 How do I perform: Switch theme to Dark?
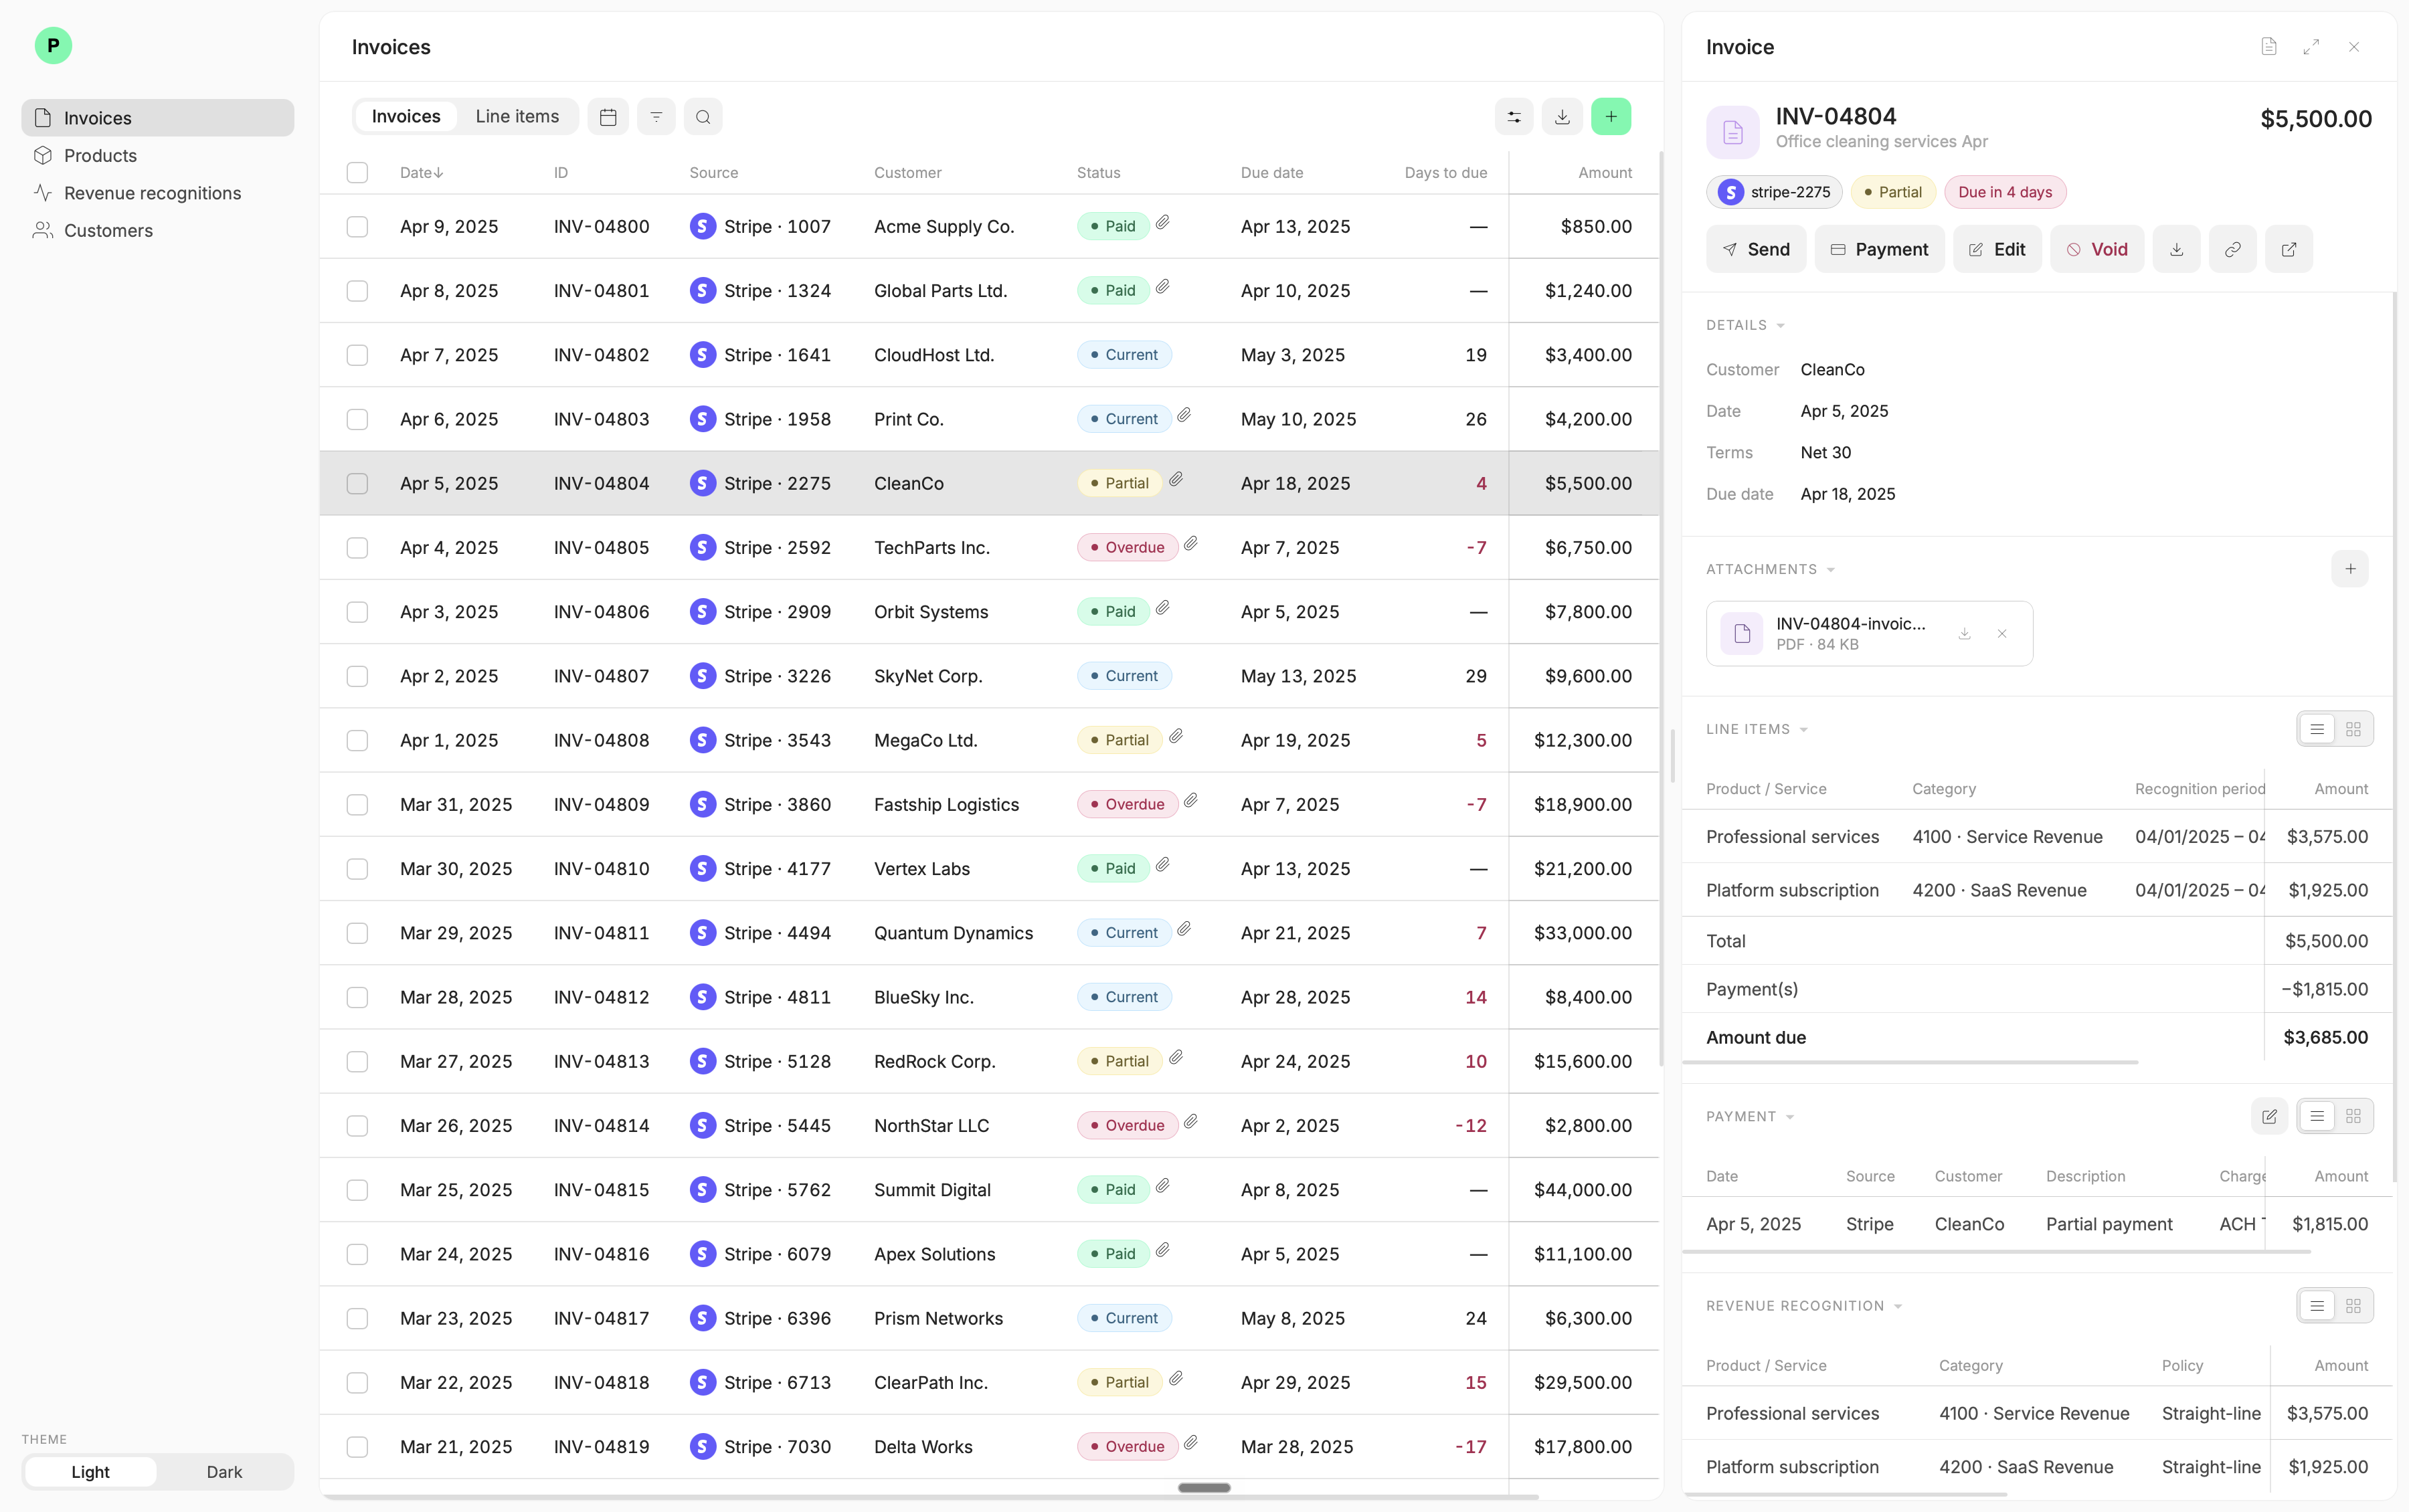224,1472
